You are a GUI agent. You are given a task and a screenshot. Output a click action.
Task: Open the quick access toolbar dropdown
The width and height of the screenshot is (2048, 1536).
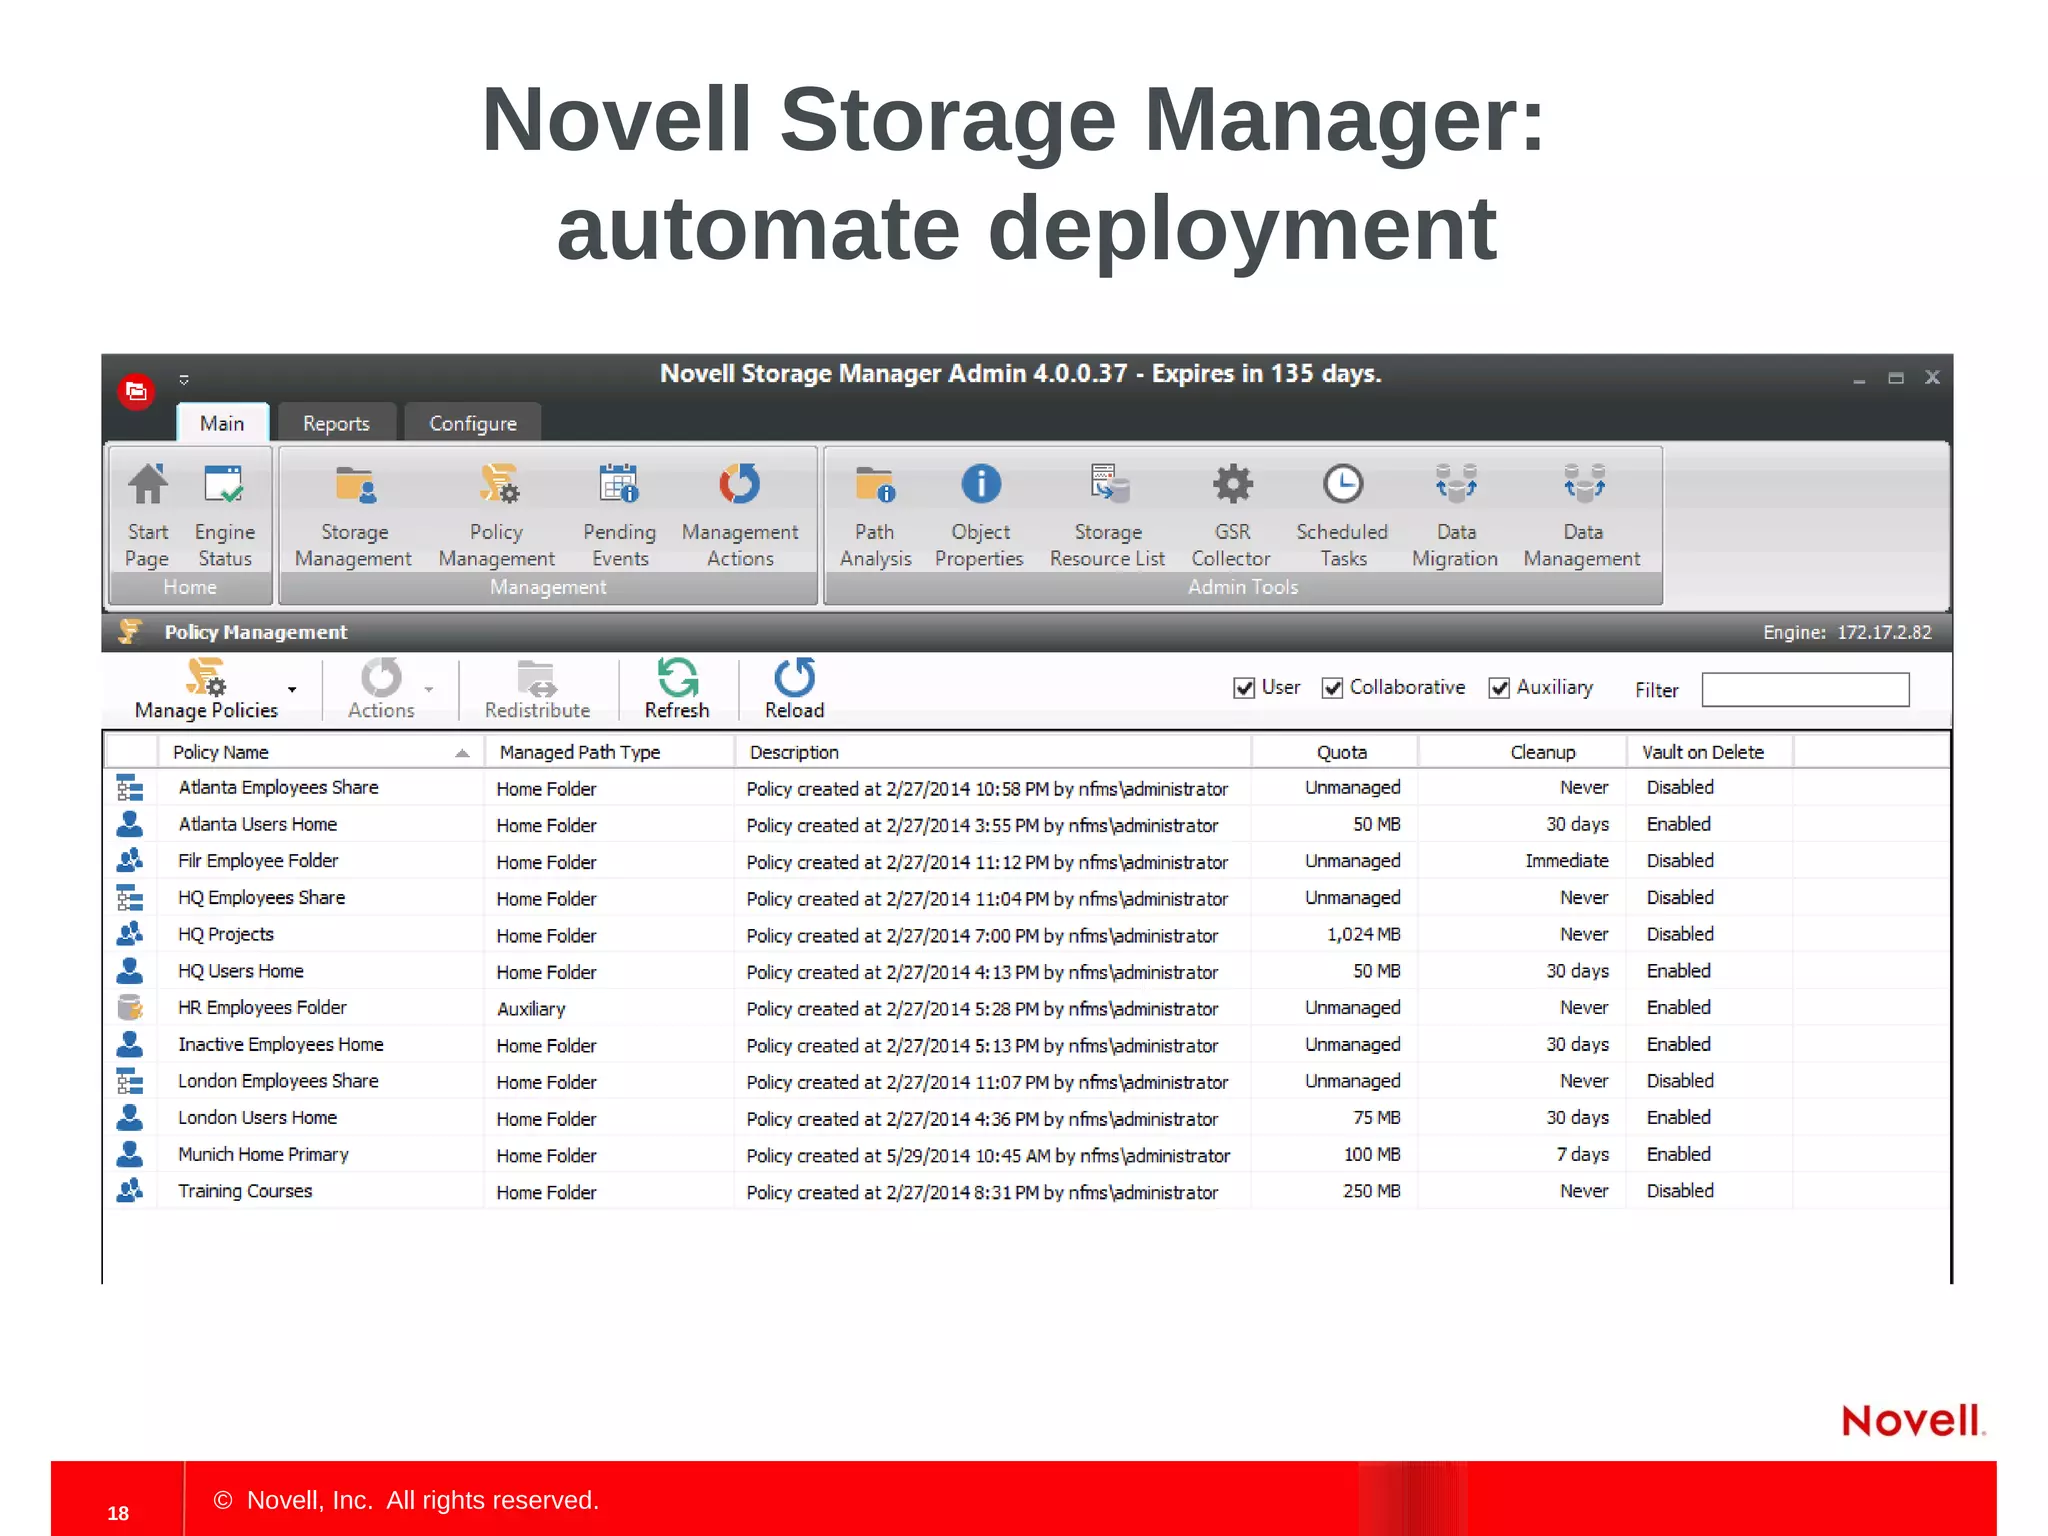184,379
